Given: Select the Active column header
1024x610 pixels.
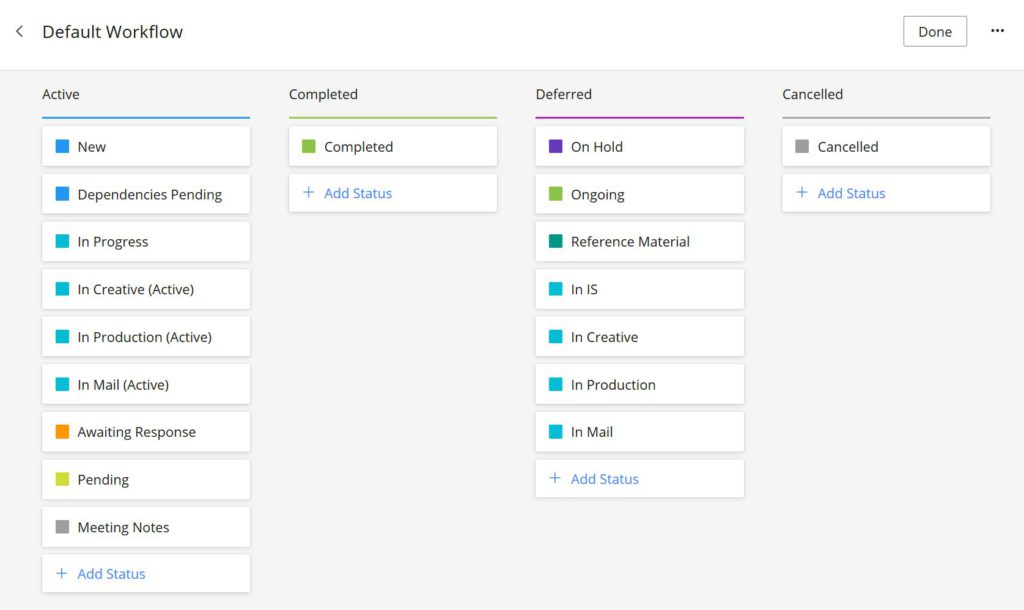Looking at the screenshot, I should tap(60, 94).
